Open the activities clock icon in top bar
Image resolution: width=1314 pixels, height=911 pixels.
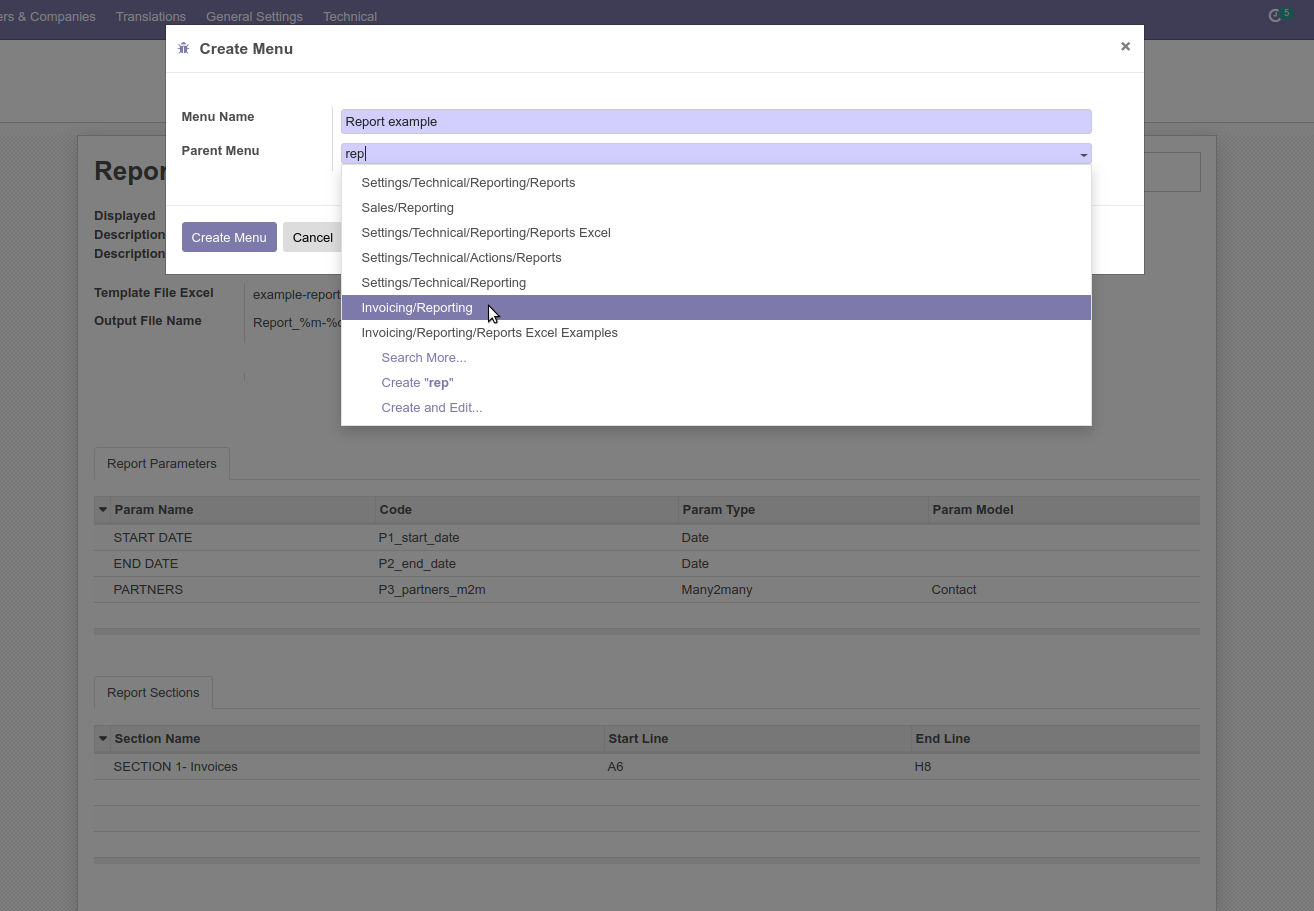click(1275, 16)
